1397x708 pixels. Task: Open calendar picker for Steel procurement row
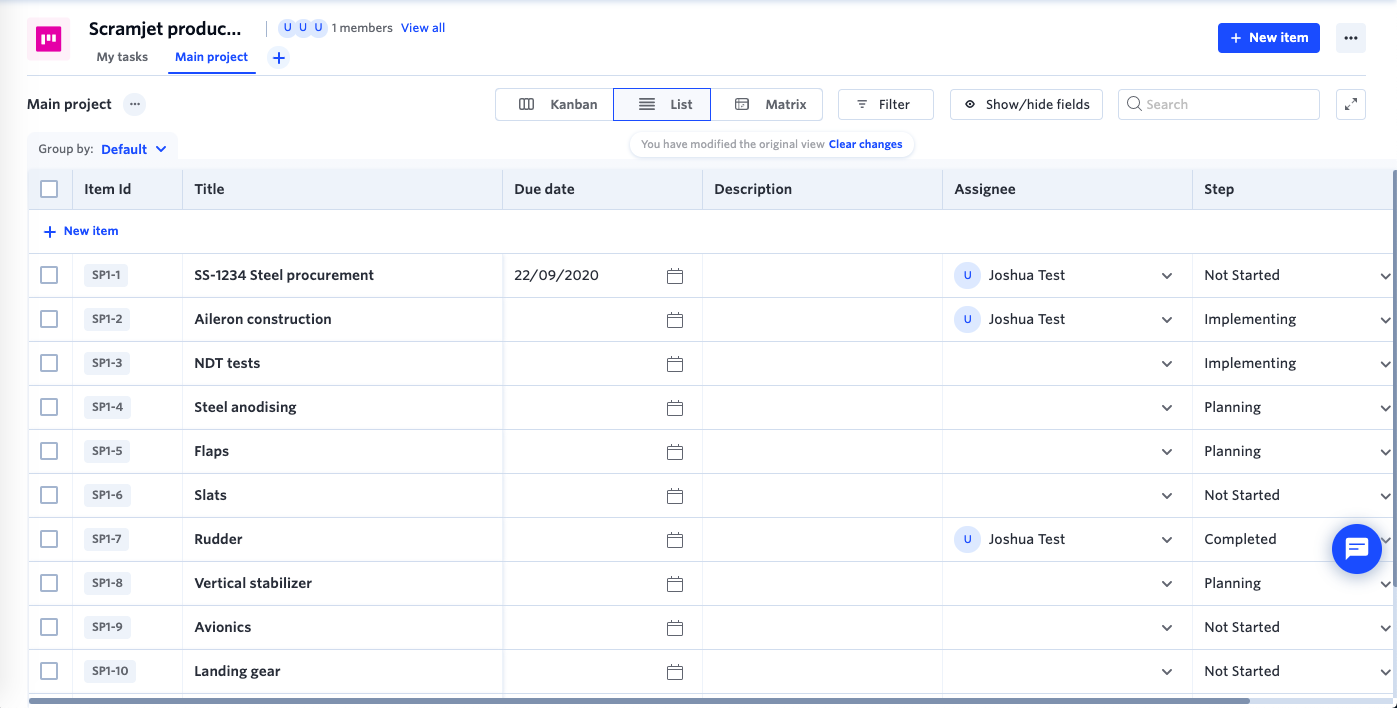pos(675,276)
